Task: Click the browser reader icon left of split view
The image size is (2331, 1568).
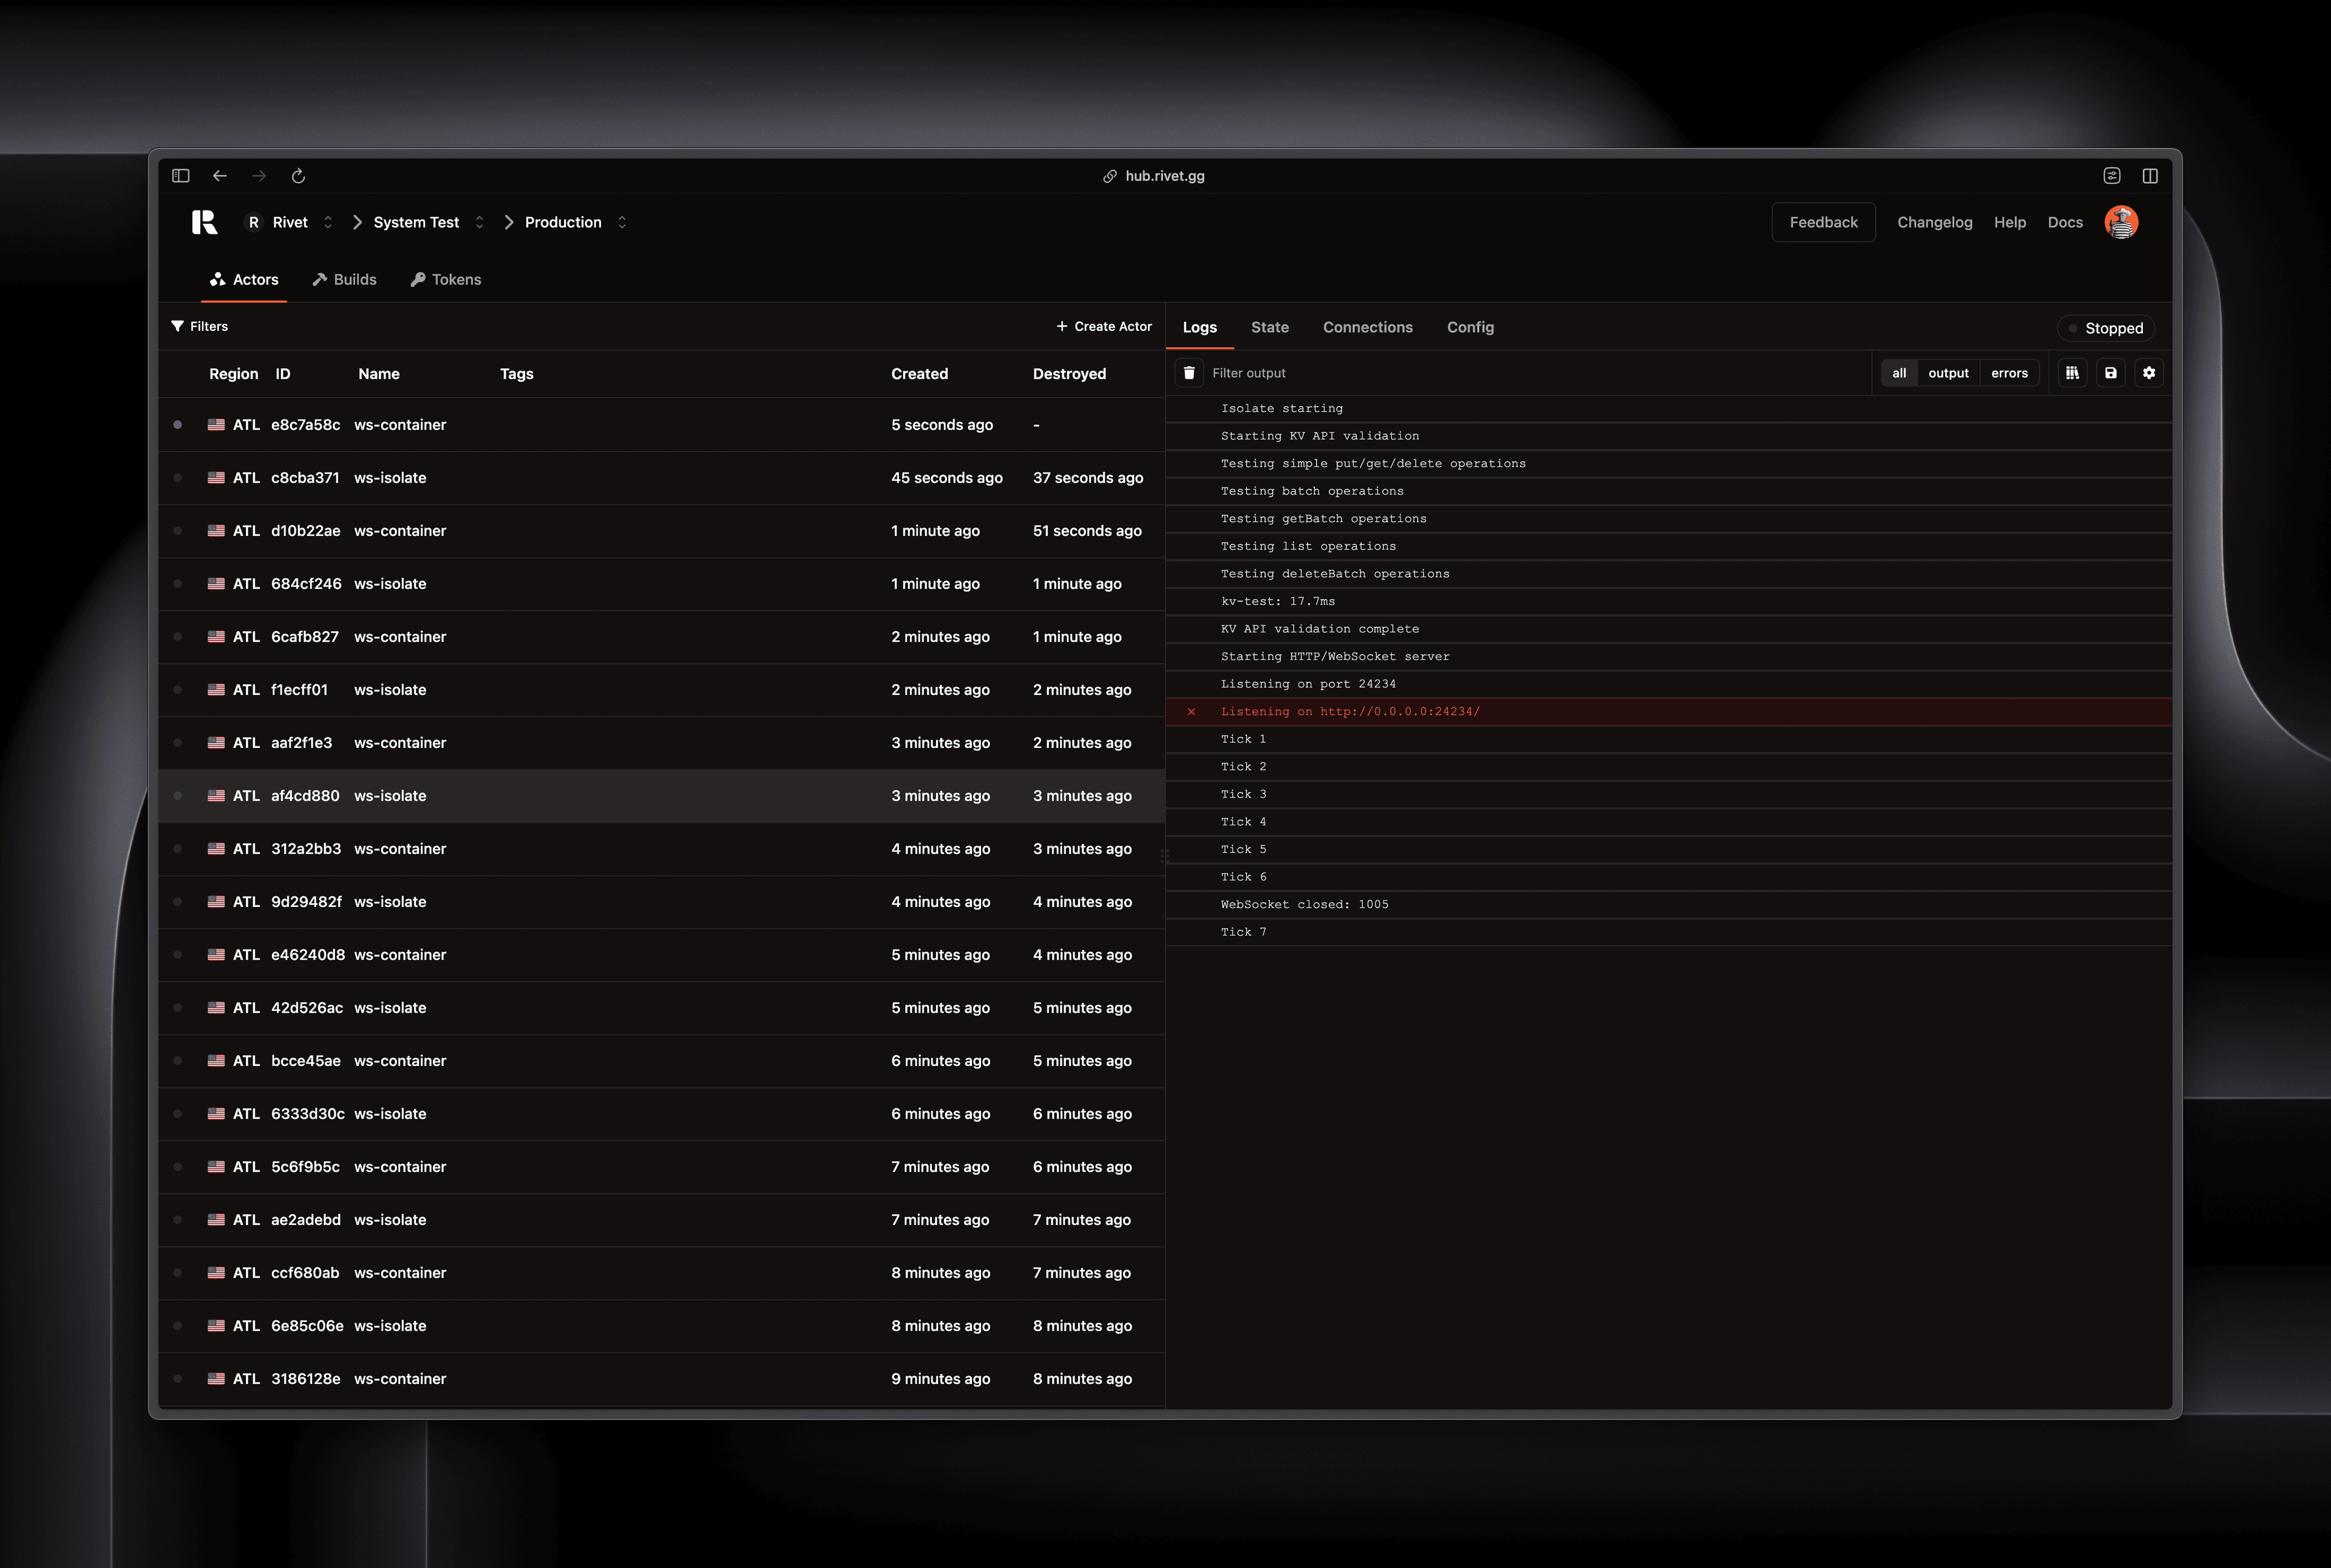Action: point(2112,176)
